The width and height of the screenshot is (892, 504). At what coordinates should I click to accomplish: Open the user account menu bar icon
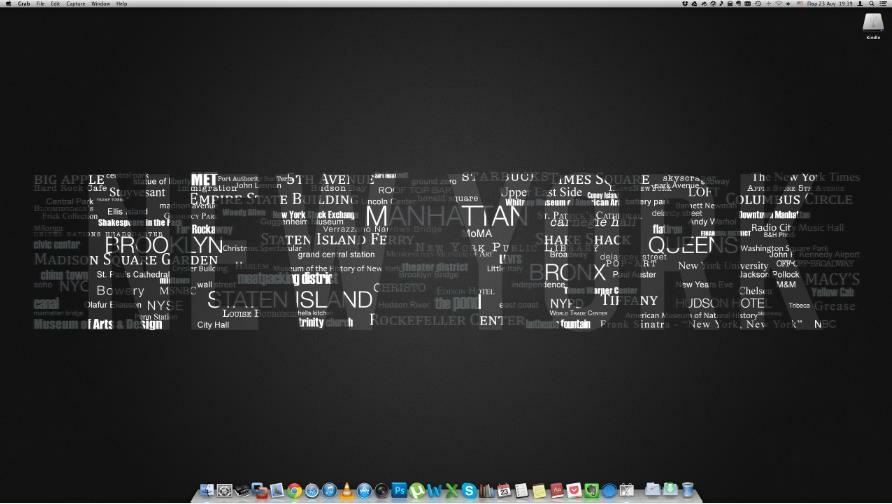(x=860, y=3)
